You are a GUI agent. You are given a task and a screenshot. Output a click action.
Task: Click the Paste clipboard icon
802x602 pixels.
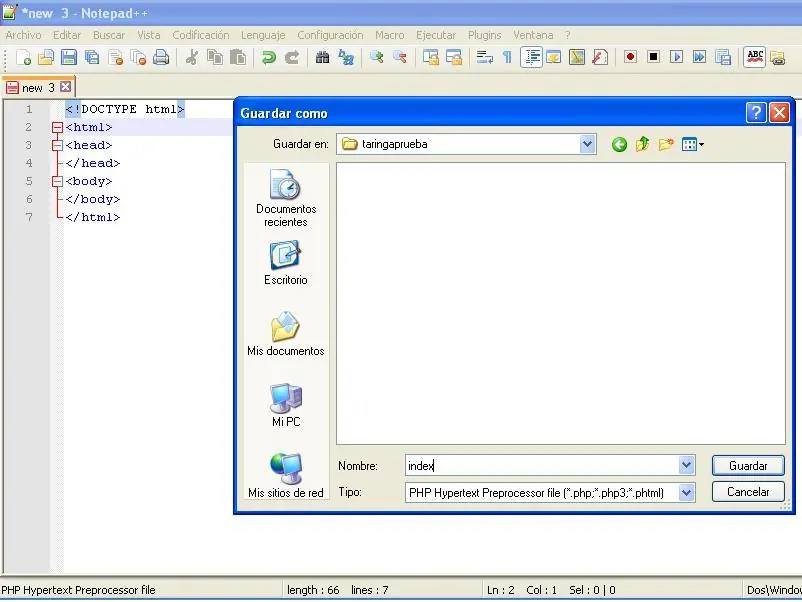coord(238,57)
